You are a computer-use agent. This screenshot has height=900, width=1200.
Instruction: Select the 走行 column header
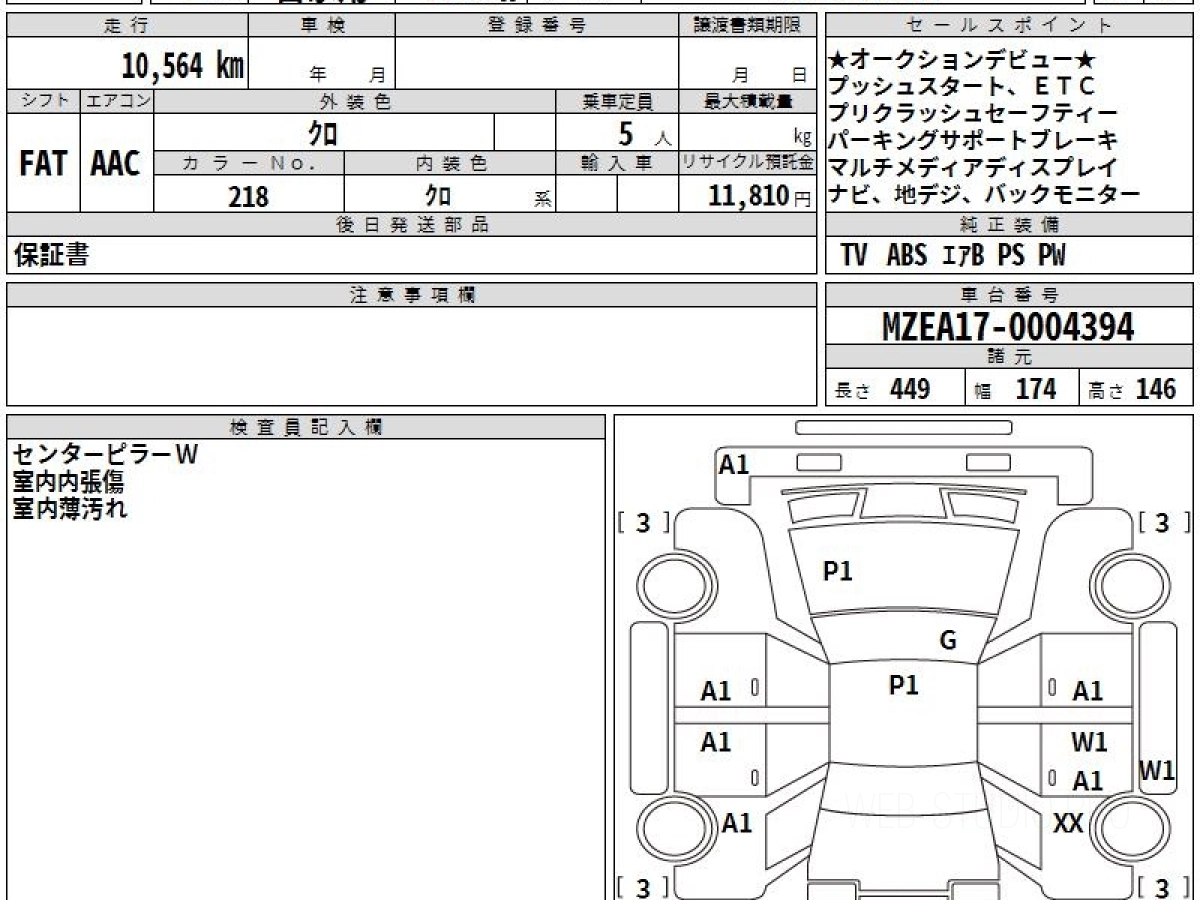126,26
